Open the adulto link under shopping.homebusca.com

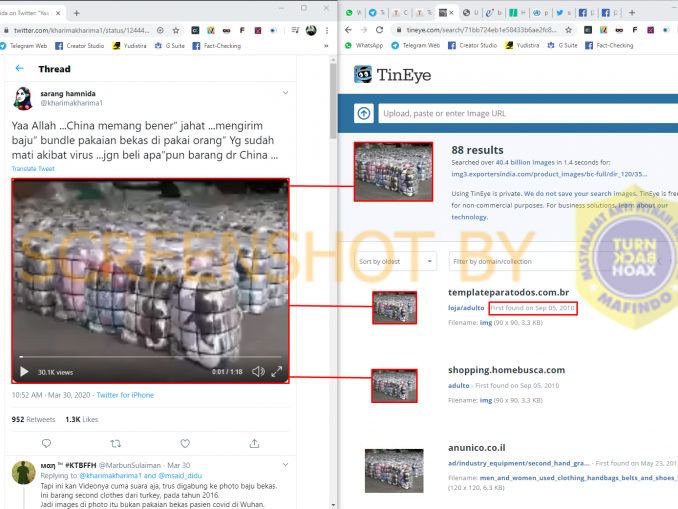click(x=459, y=385)
